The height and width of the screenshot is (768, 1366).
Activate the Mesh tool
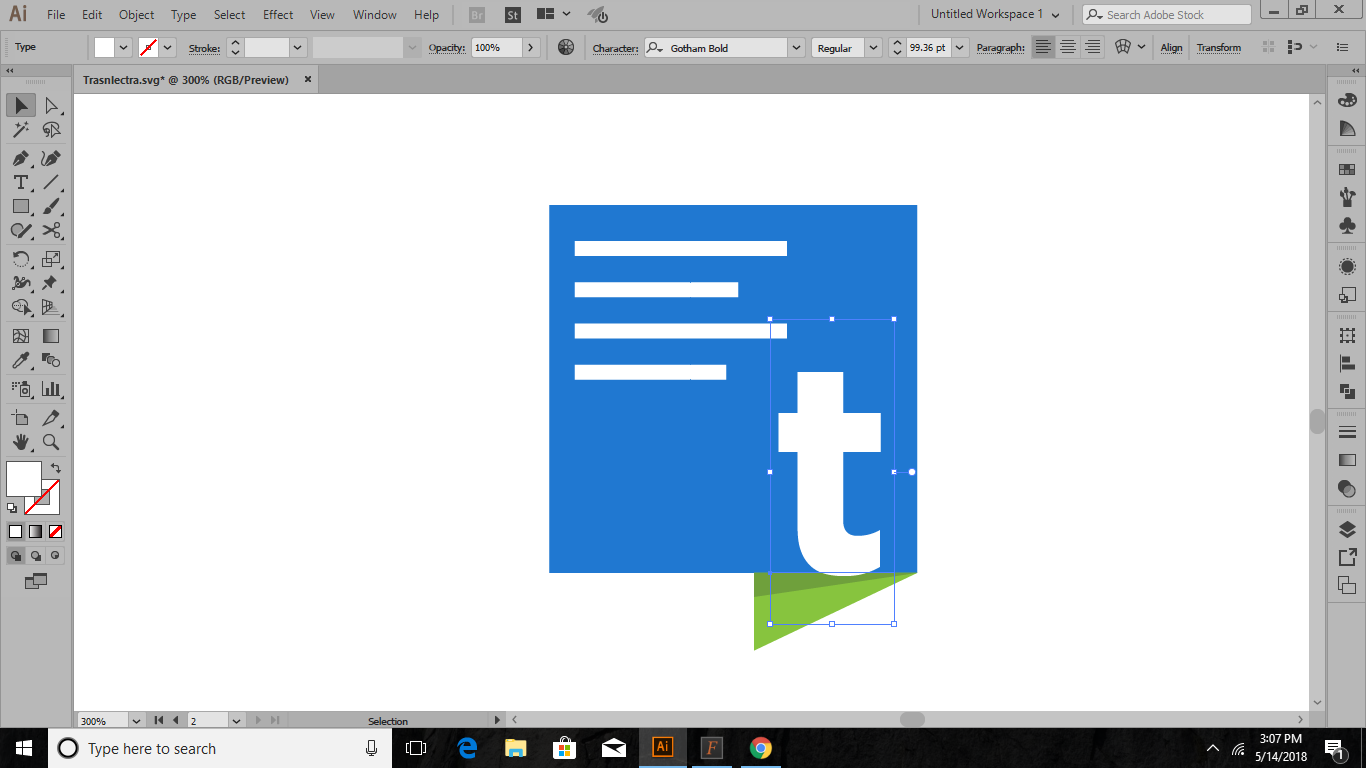[x=20, y=336]
